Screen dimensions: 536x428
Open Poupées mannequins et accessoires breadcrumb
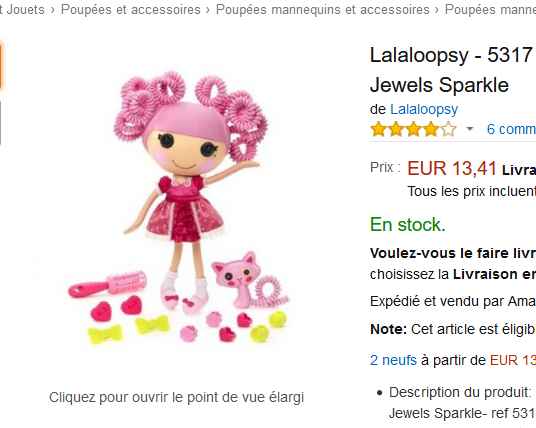(x=322, y=10)
